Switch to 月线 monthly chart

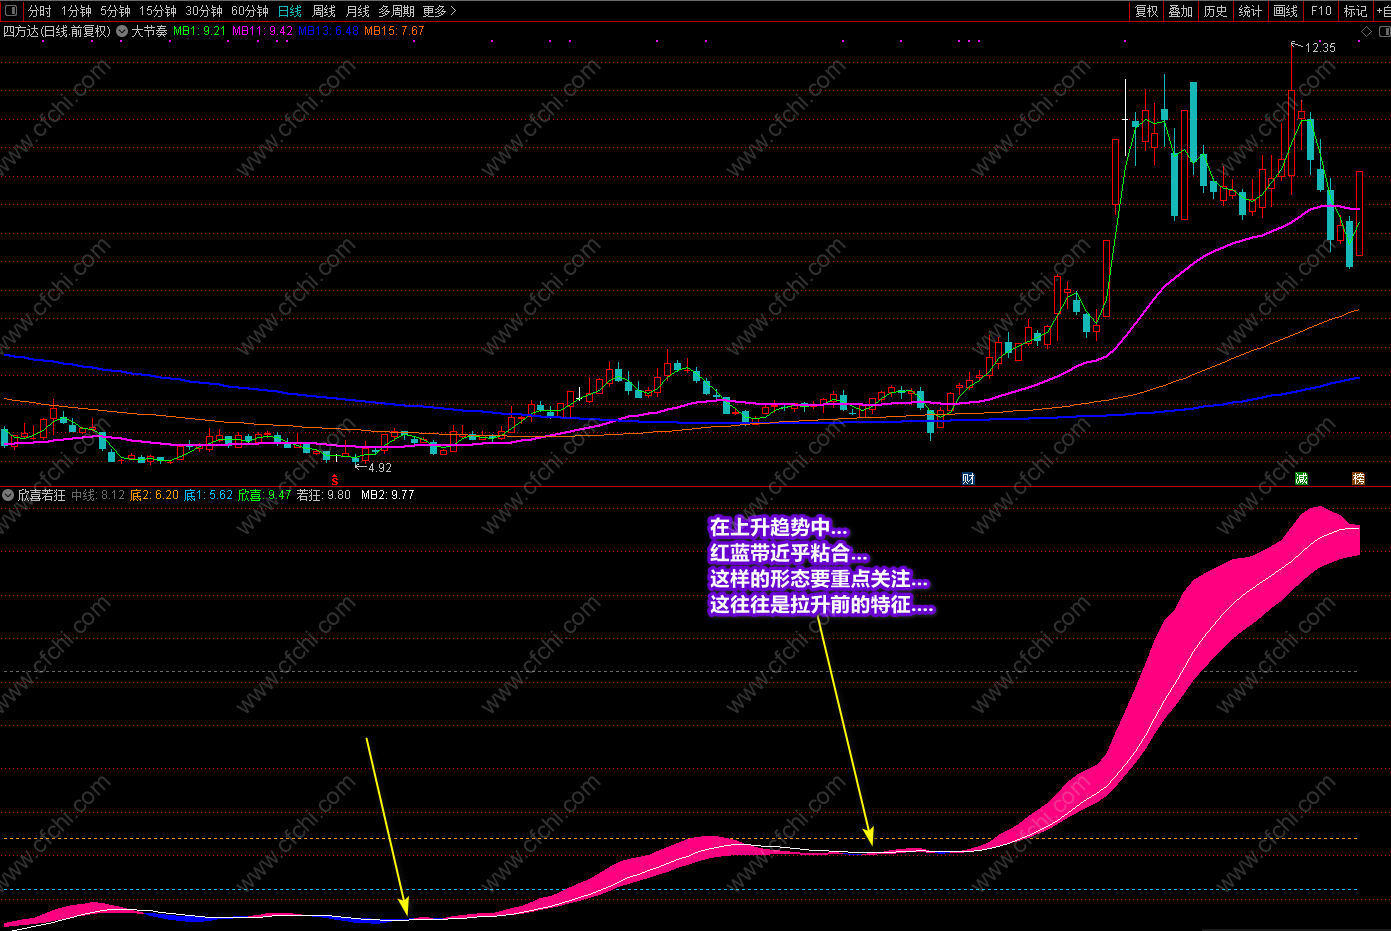(357, 11)
